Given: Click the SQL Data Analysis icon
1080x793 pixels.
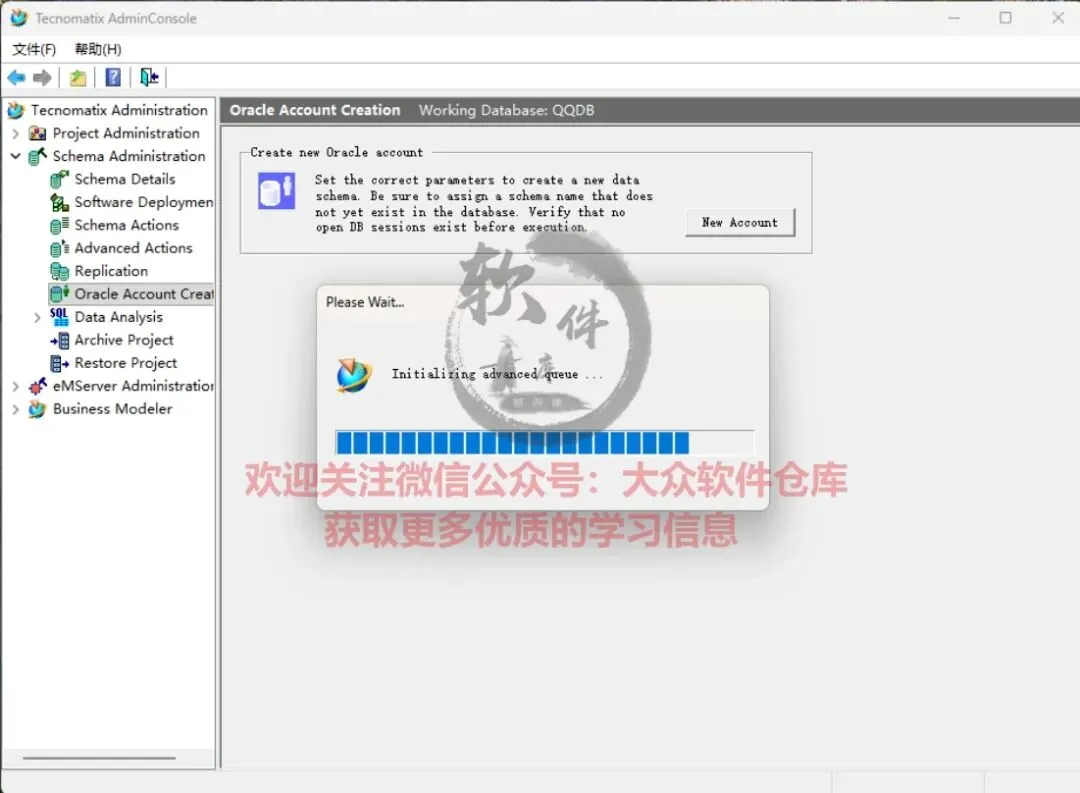Looking at the screenshot, I should [x=59, y=317].
